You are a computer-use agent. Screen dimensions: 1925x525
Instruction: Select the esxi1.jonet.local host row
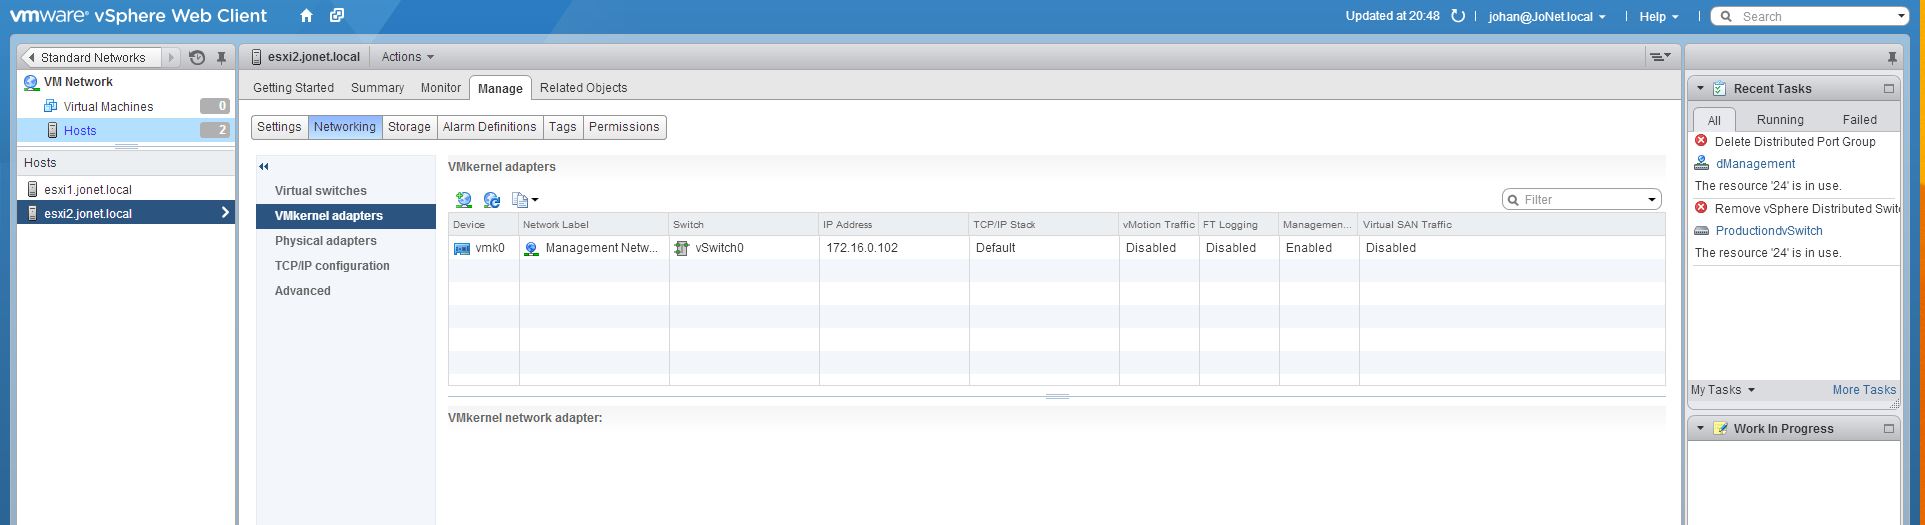tap(126, 189)
